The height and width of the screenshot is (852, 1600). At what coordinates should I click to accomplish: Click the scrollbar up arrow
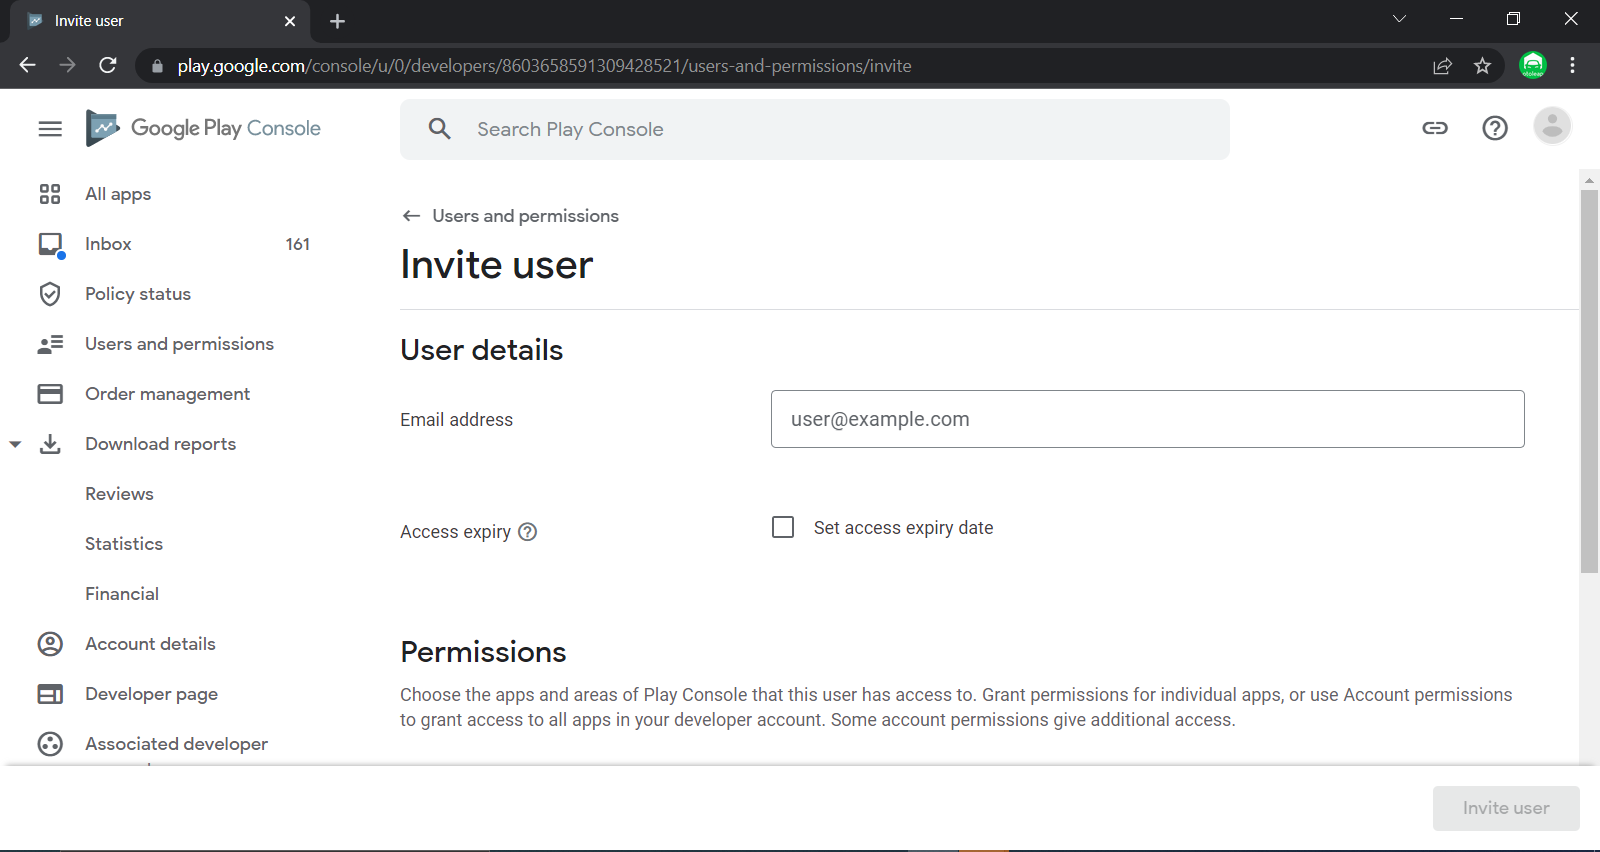point(1589,181)
